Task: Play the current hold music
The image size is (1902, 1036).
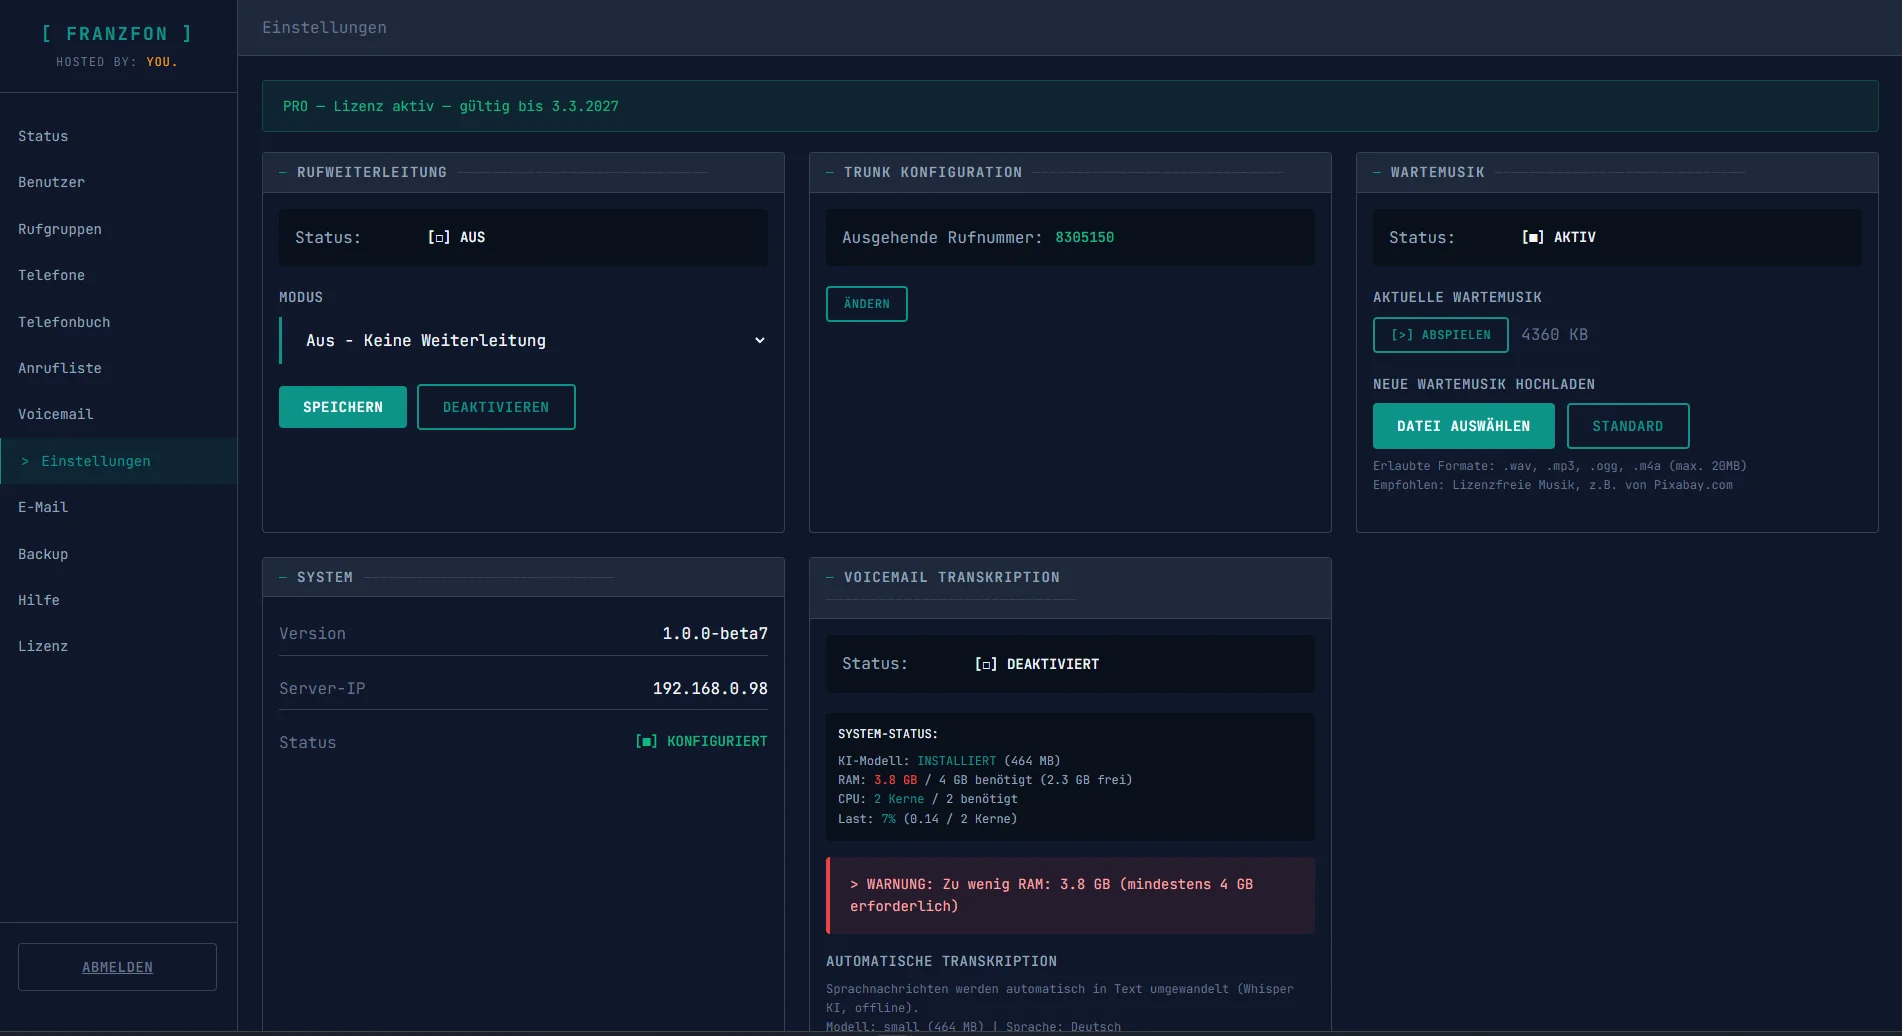Action: [1440, 336]
